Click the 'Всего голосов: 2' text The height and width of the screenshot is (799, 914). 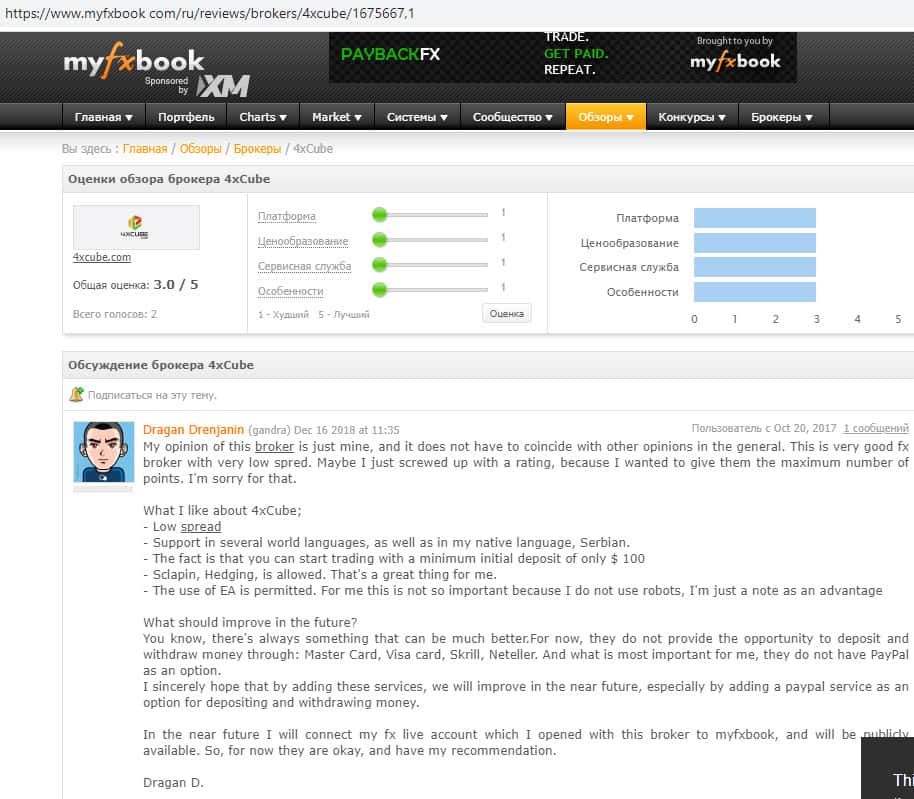pyautogui.click(x=115, y=314)
